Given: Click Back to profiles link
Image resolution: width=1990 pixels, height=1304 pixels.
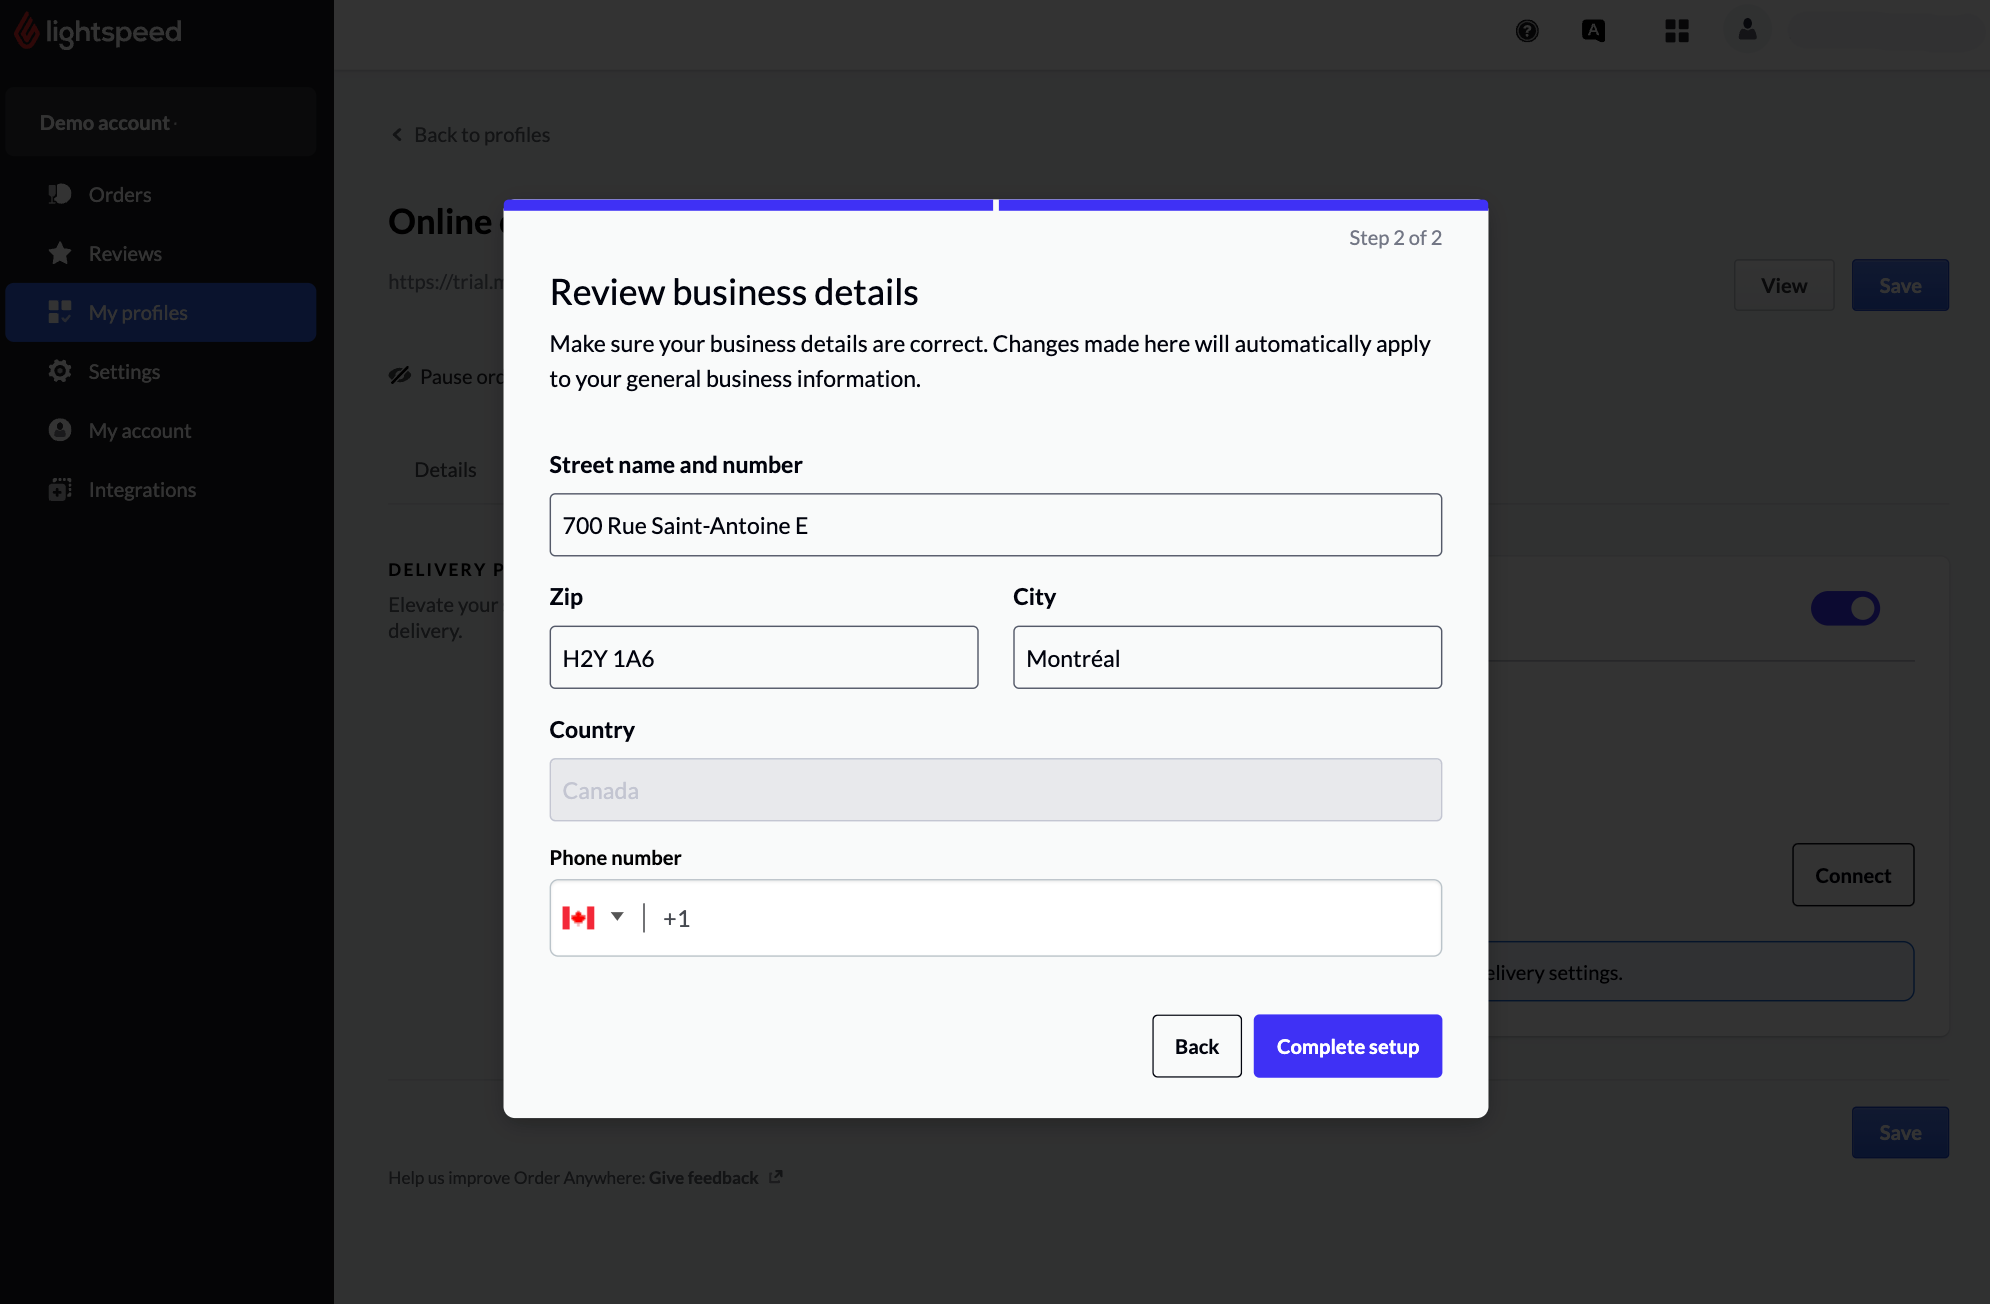Looking at the screenshot, I should [468, 134].
